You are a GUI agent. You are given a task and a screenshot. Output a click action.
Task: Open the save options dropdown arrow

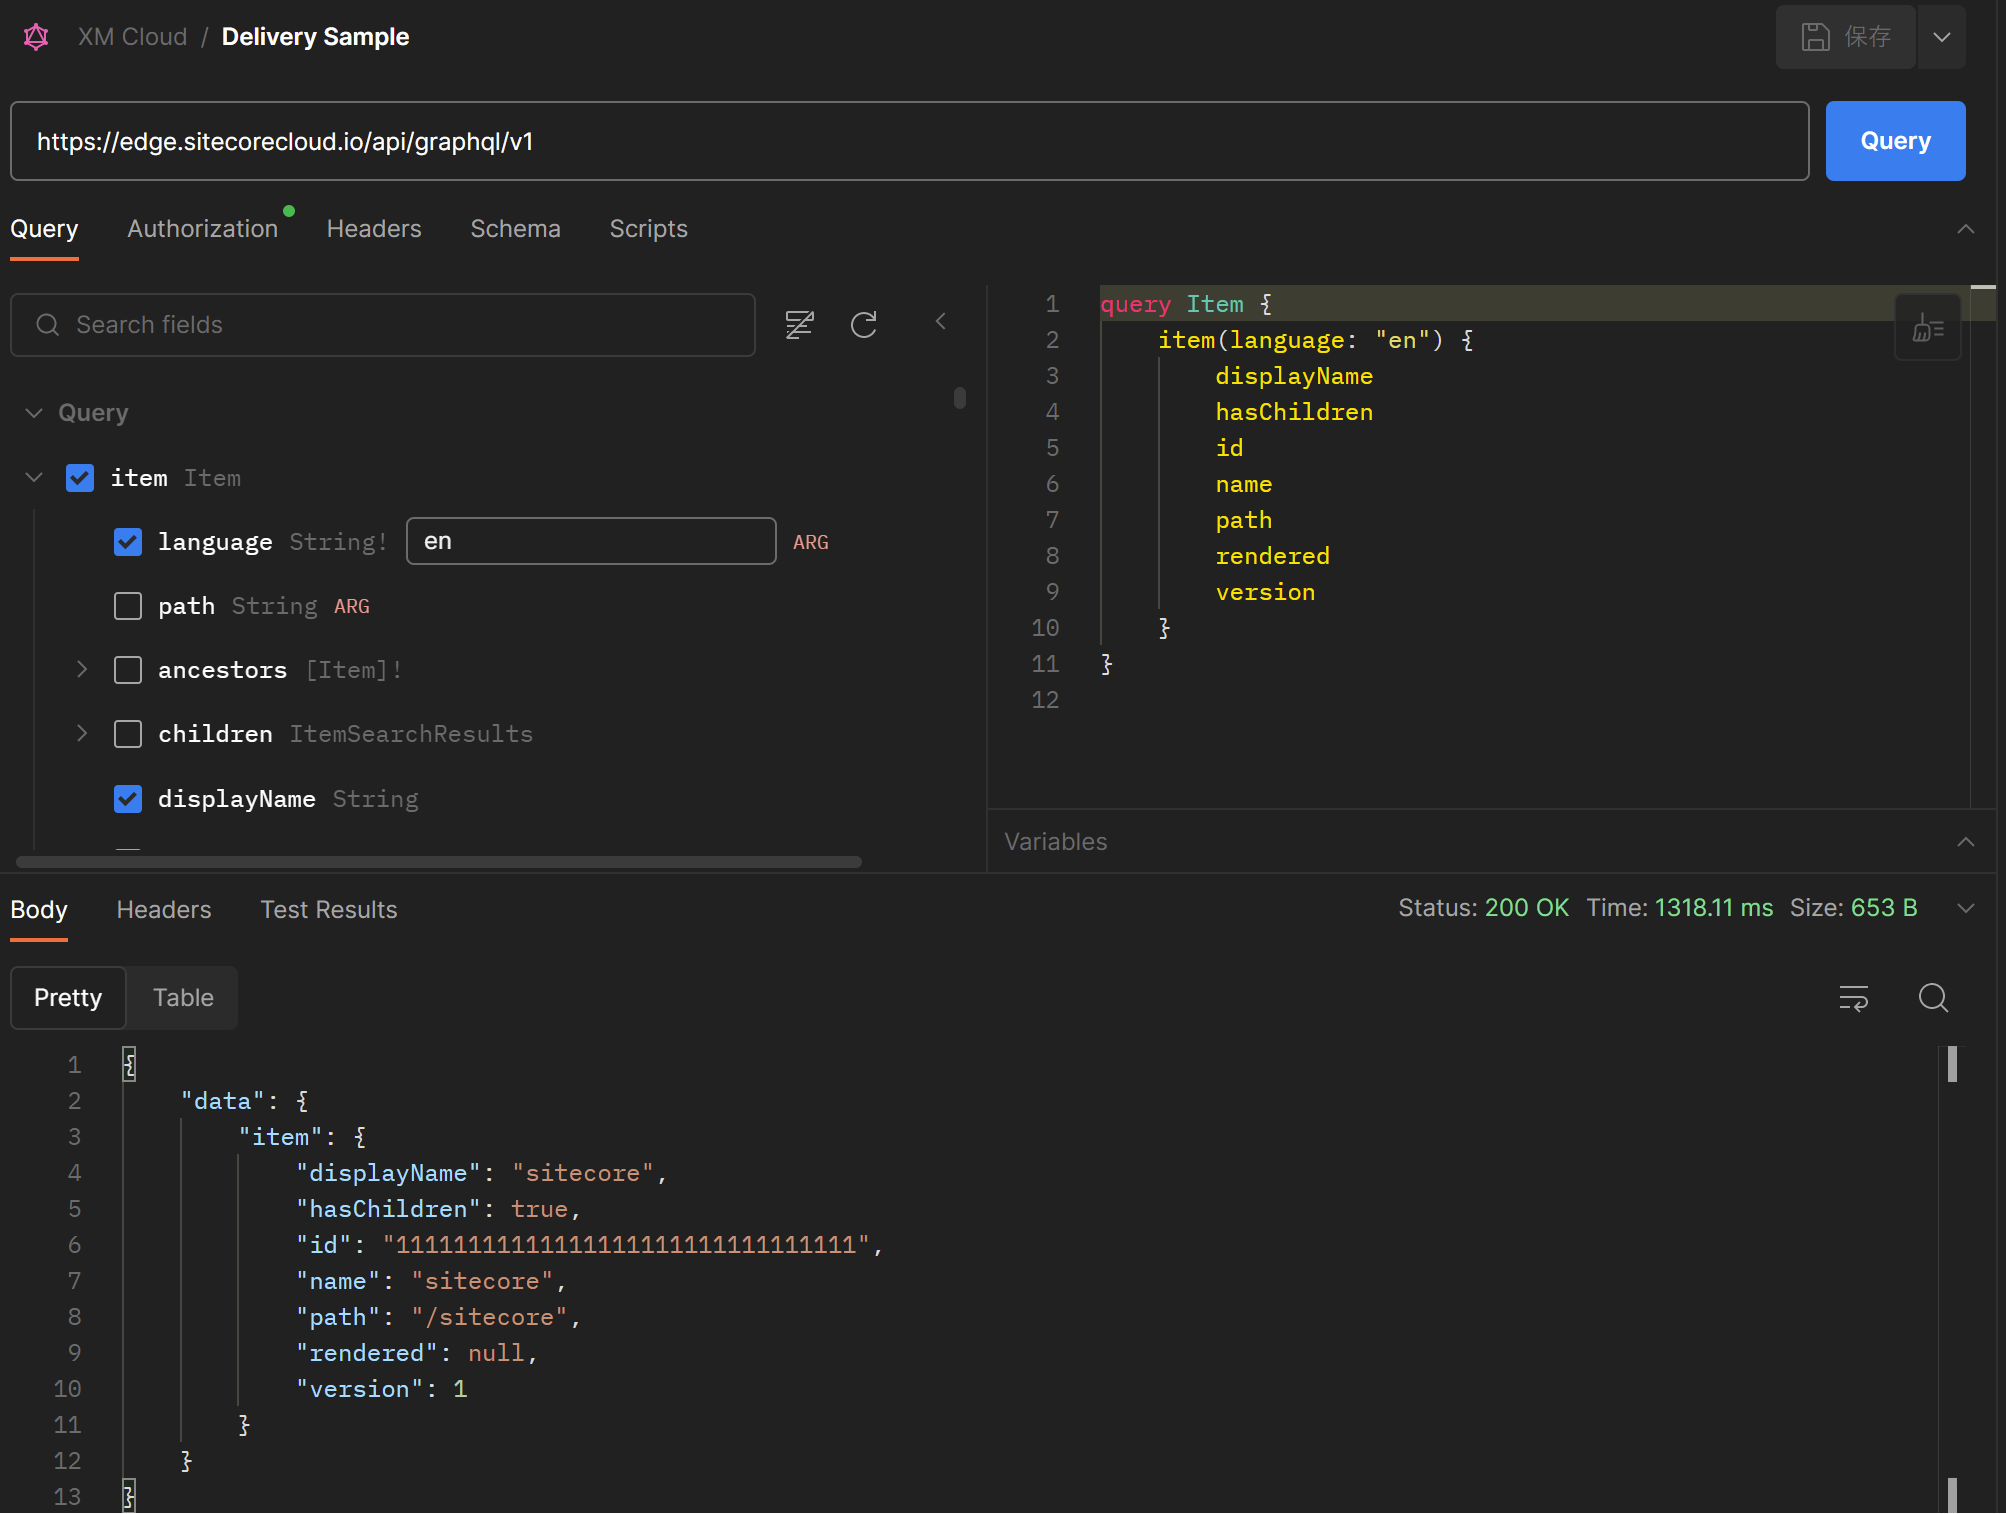pyautogui.click(x=1942, y=37)
